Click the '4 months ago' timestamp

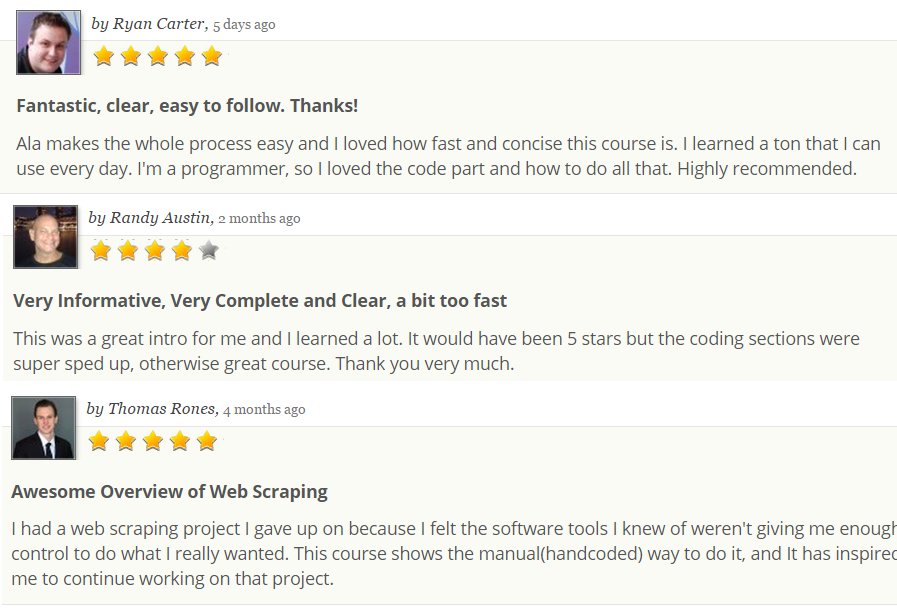pos(265,408)
